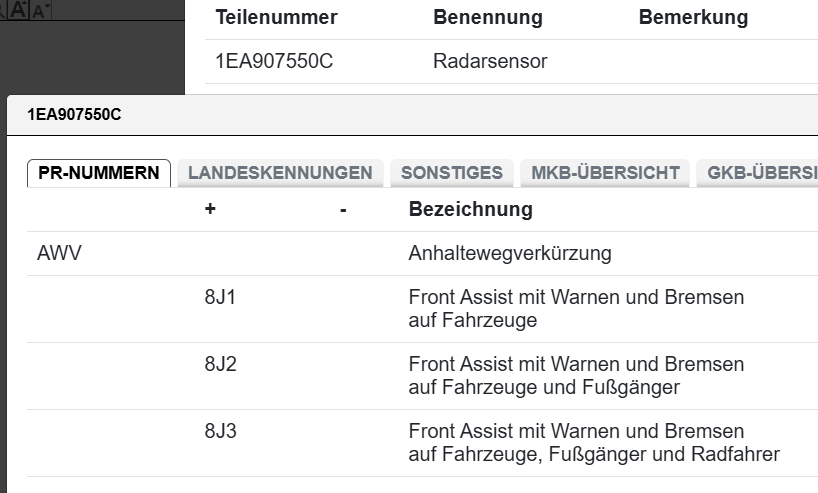
Task: Click the Bemerkung column header
Action: [693, 18]
